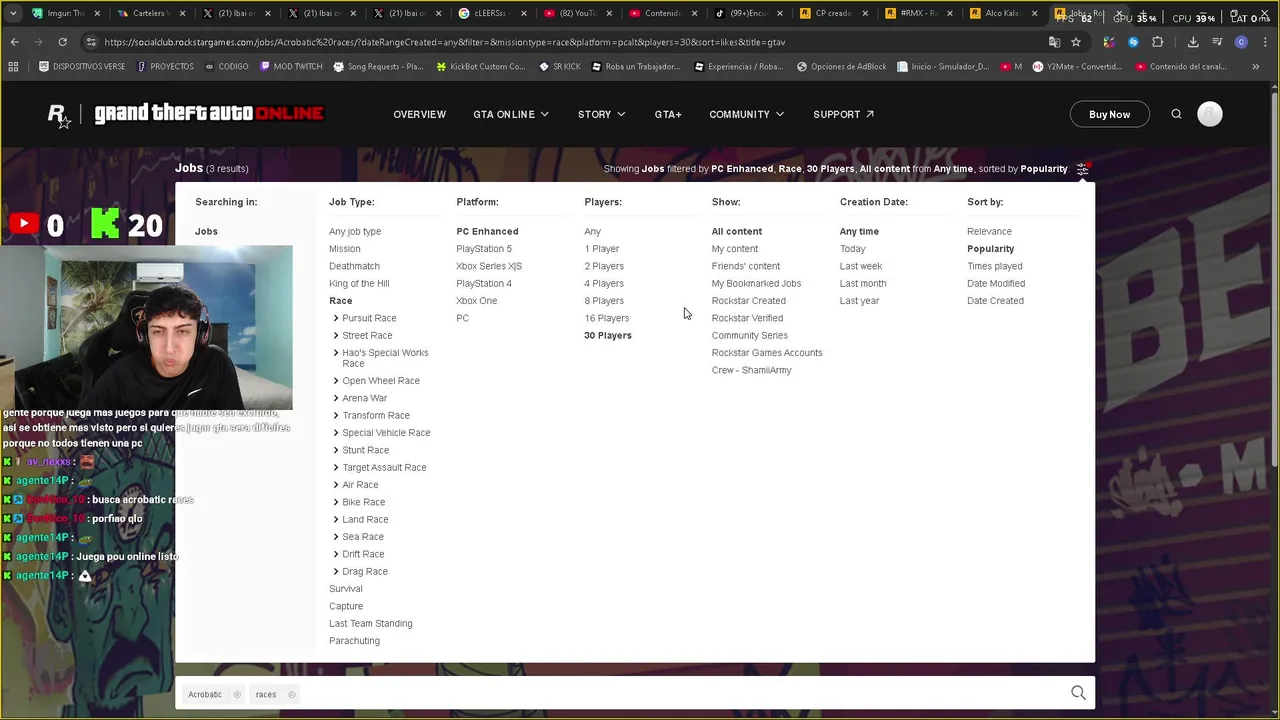Image resolution: width=1280 pixels, height=720 pixels.
Task: Select PlayStation 5 platform filter
Action: point(483,249)
